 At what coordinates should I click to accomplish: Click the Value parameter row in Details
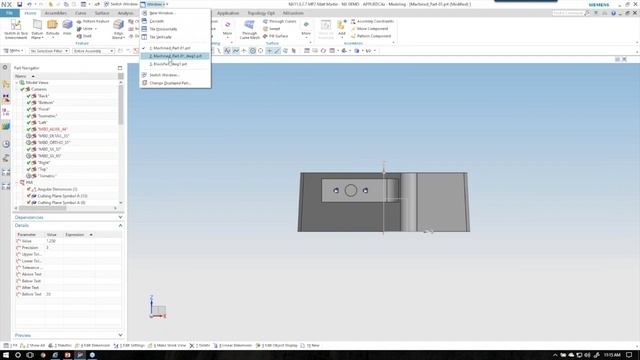coord(68,241)
